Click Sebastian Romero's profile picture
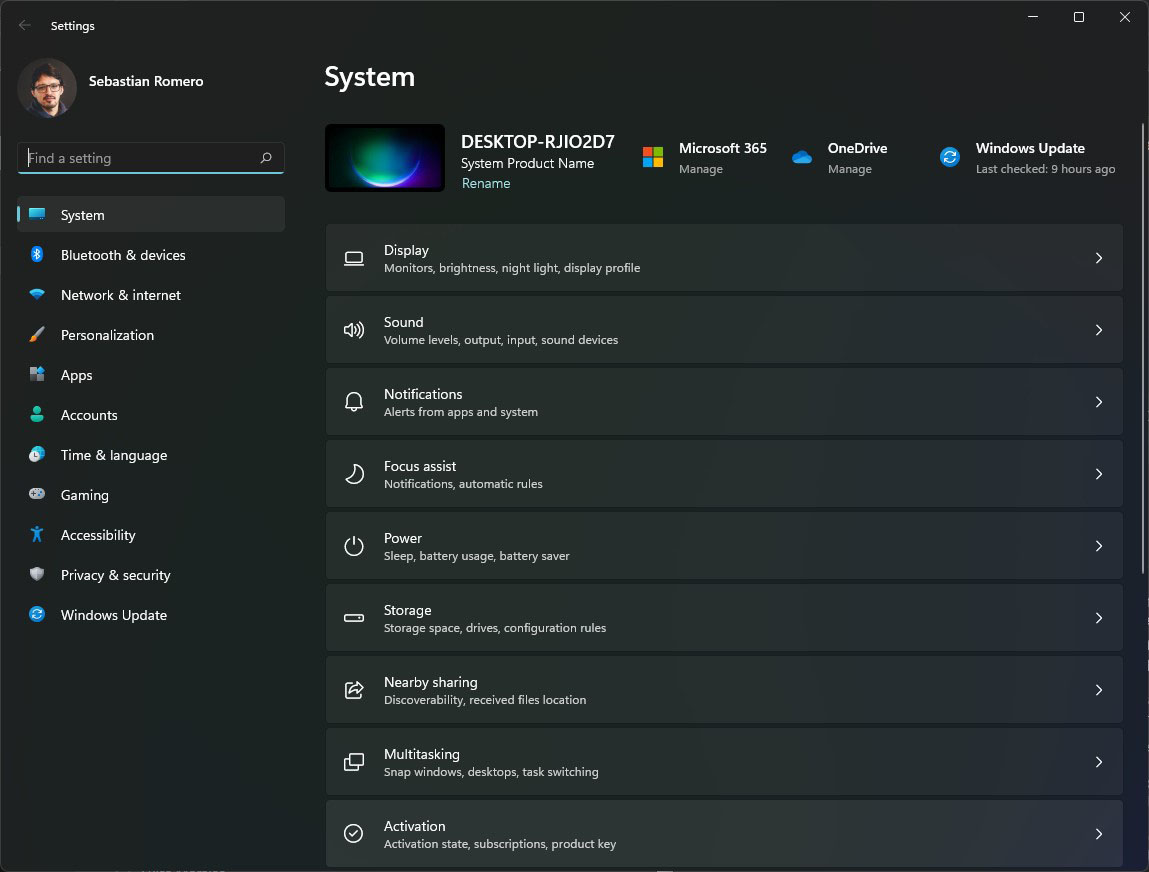The image size is (1149, 872). [x=47, y=88]
